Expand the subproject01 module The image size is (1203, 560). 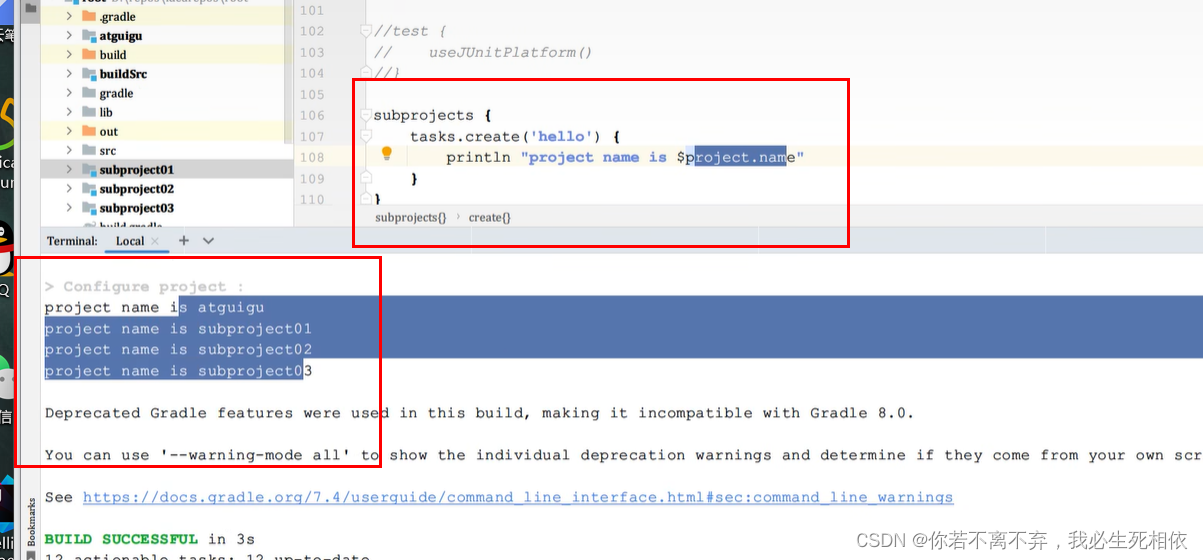(69, 169)
